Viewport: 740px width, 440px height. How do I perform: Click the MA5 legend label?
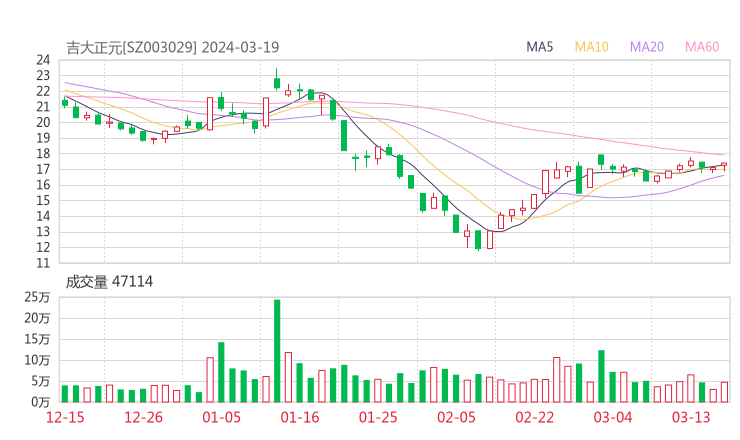coord(539,47)
